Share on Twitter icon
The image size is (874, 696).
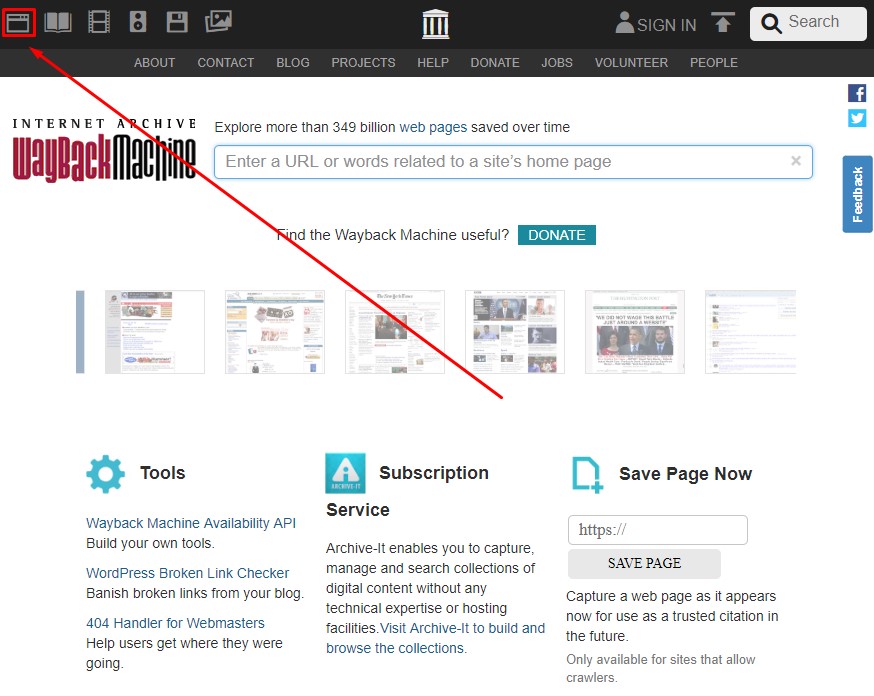[857, 118]
